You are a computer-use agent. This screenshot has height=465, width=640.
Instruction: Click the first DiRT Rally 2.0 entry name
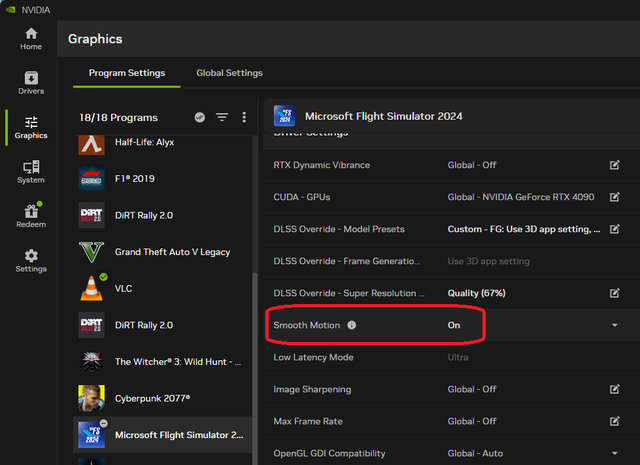[x=144, y=215]
